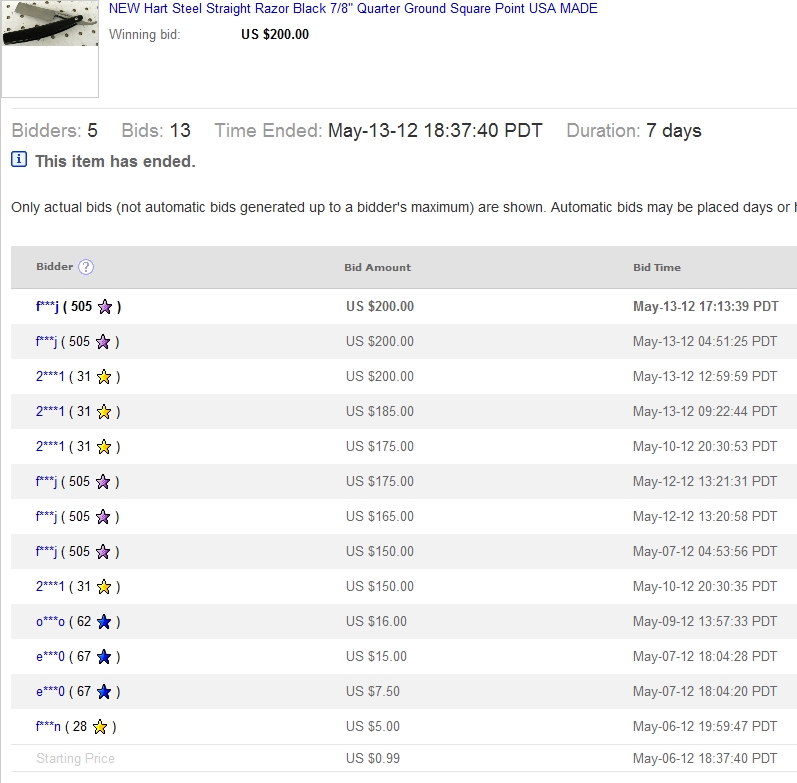Click the info icon beside 'This item has ended'
This screenshot has width=797, height=783.
(x=19, y=159)
